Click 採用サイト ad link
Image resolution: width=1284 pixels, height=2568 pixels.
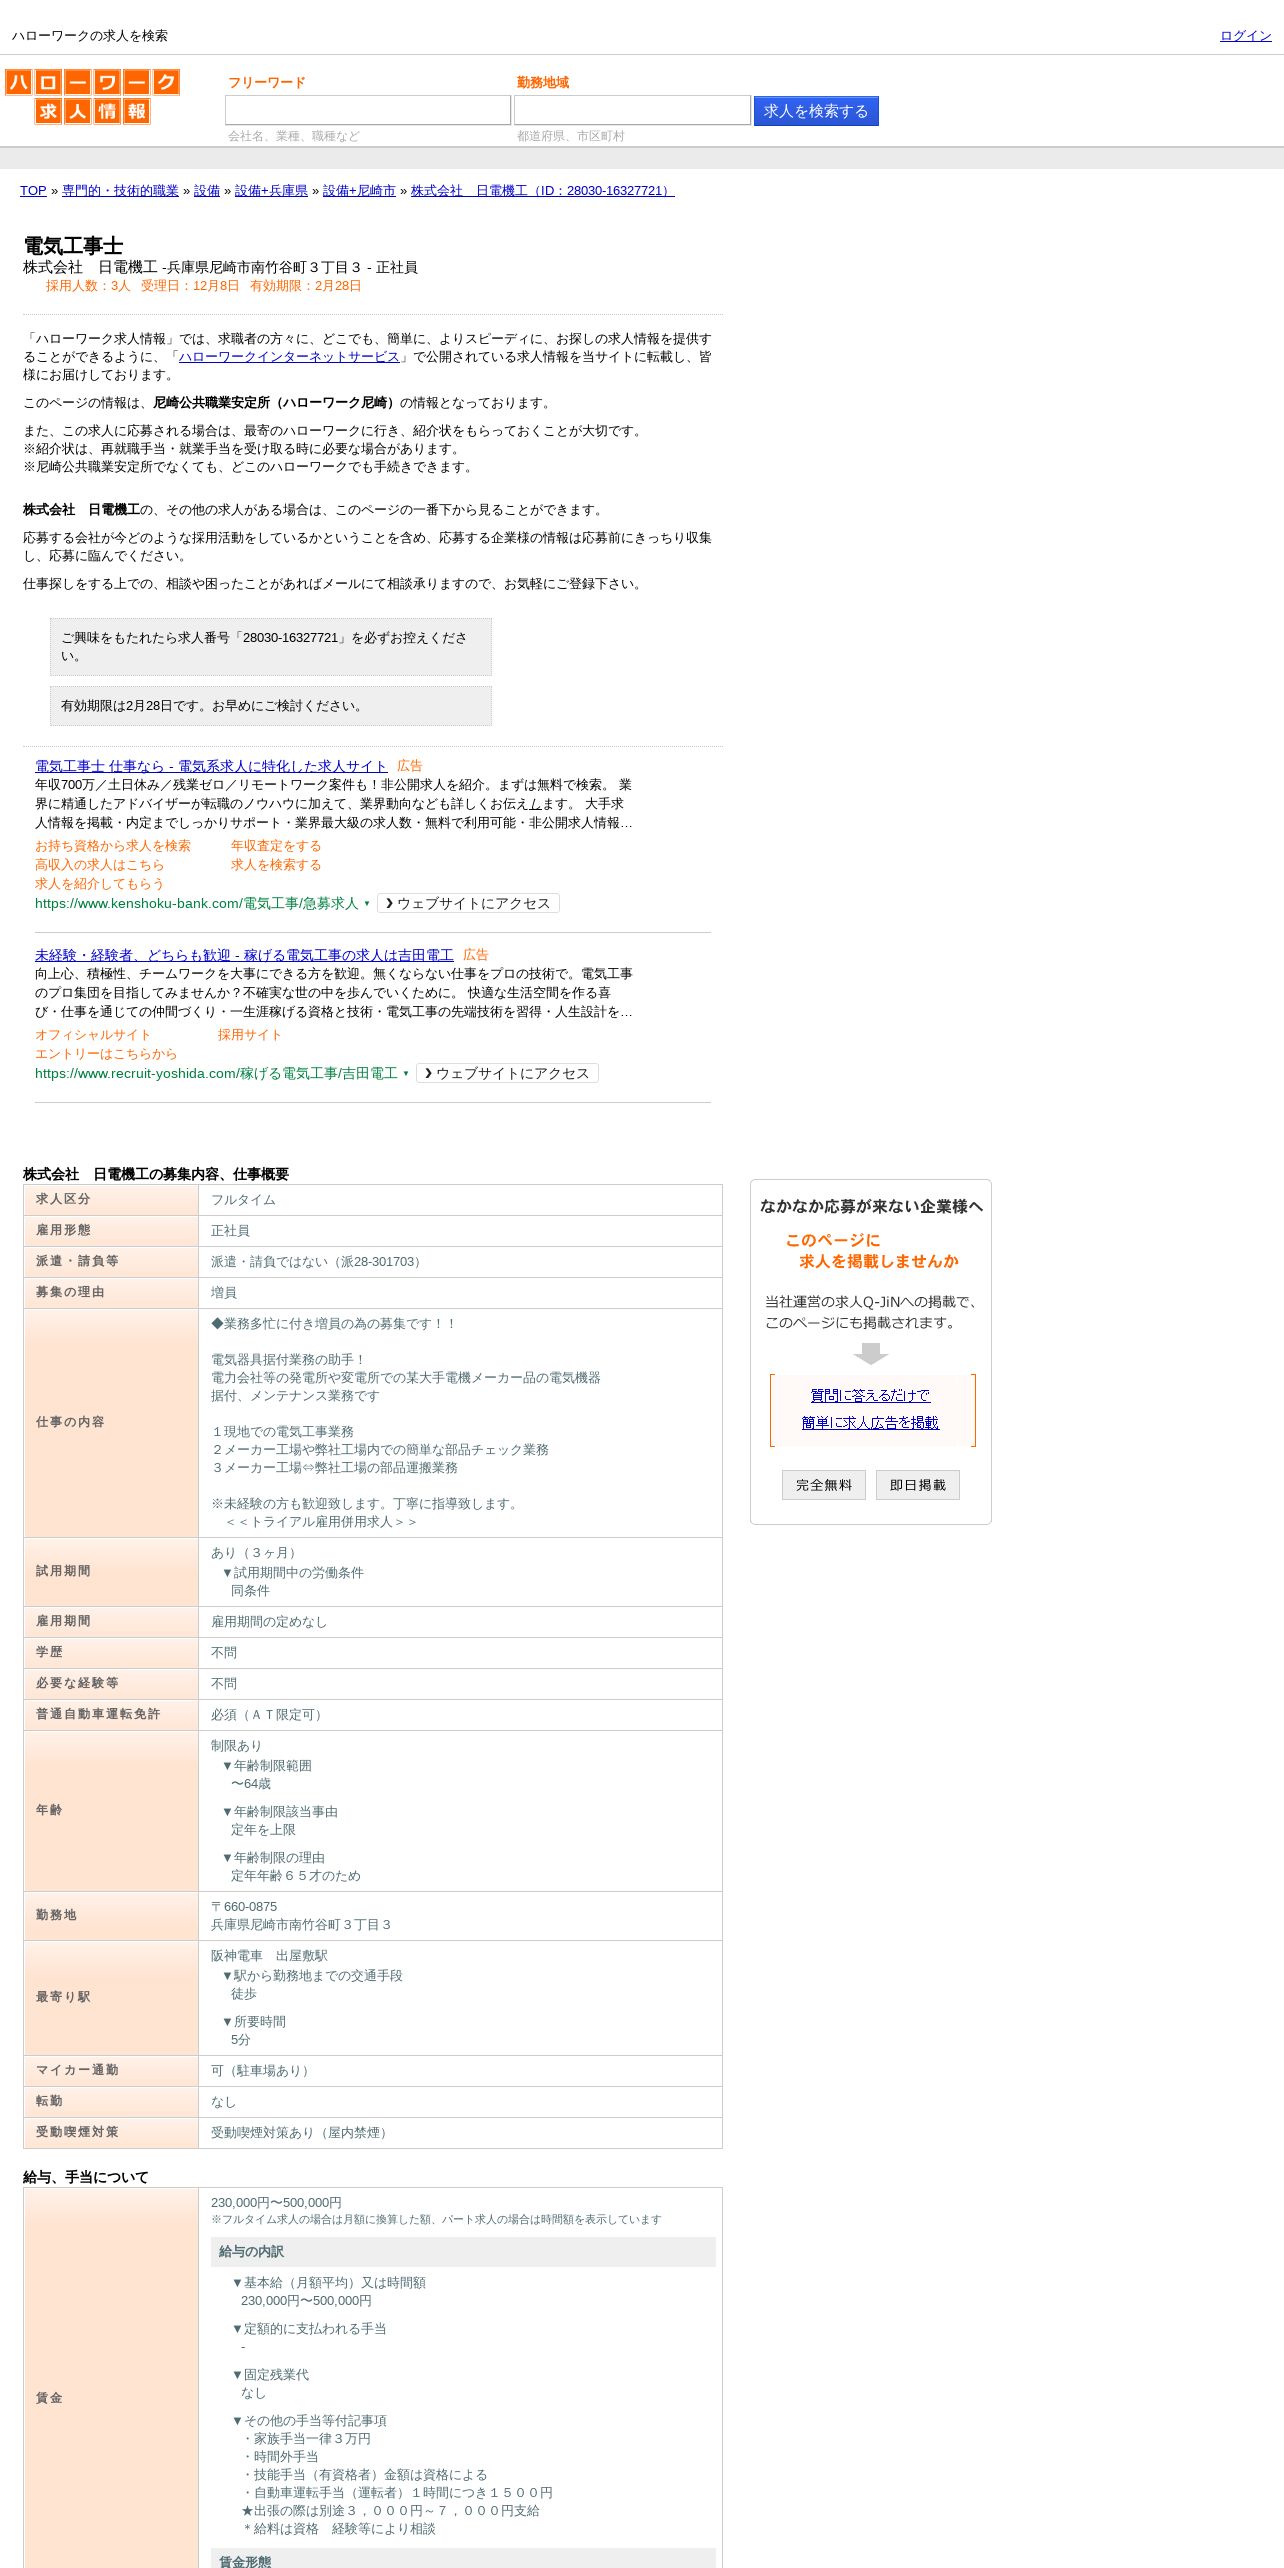250,1035
